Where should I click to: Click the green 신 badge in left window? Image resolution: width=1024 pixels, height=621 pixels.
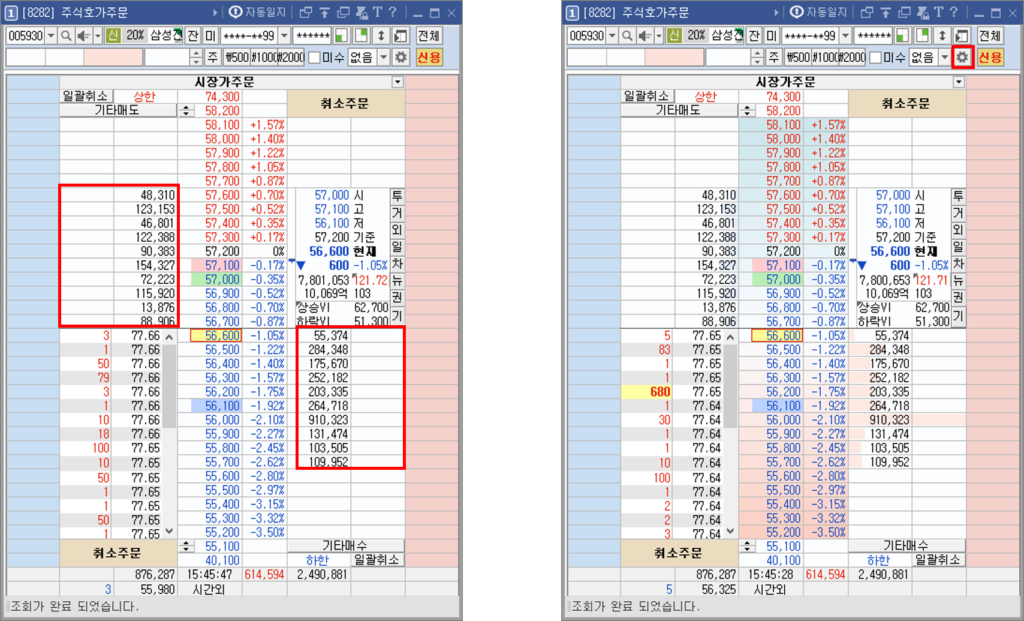113,35
